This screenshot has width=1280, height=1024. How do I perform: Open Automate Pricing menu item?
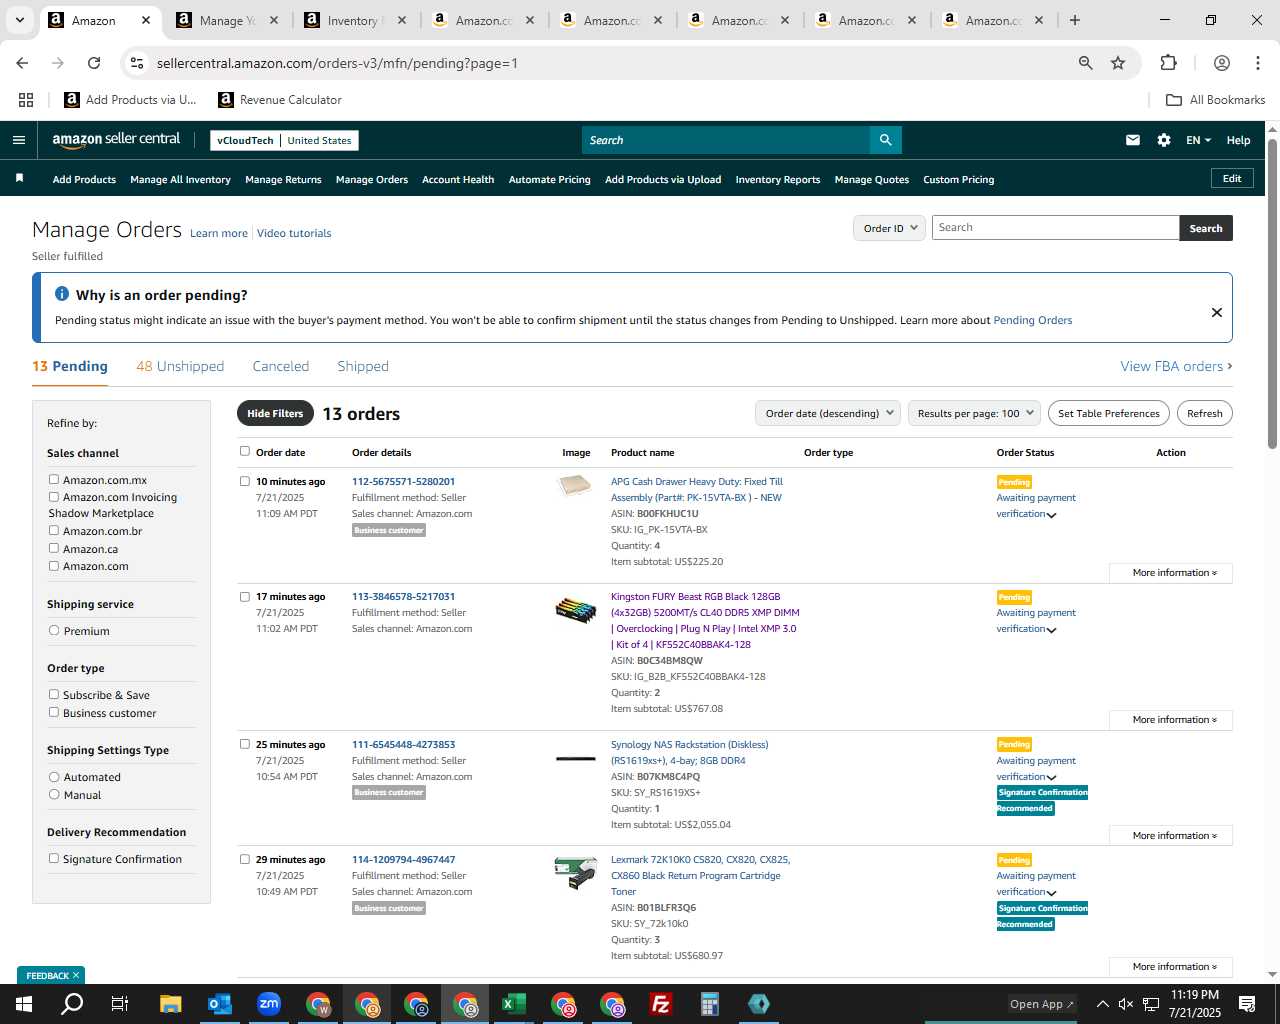coord(549,180)
